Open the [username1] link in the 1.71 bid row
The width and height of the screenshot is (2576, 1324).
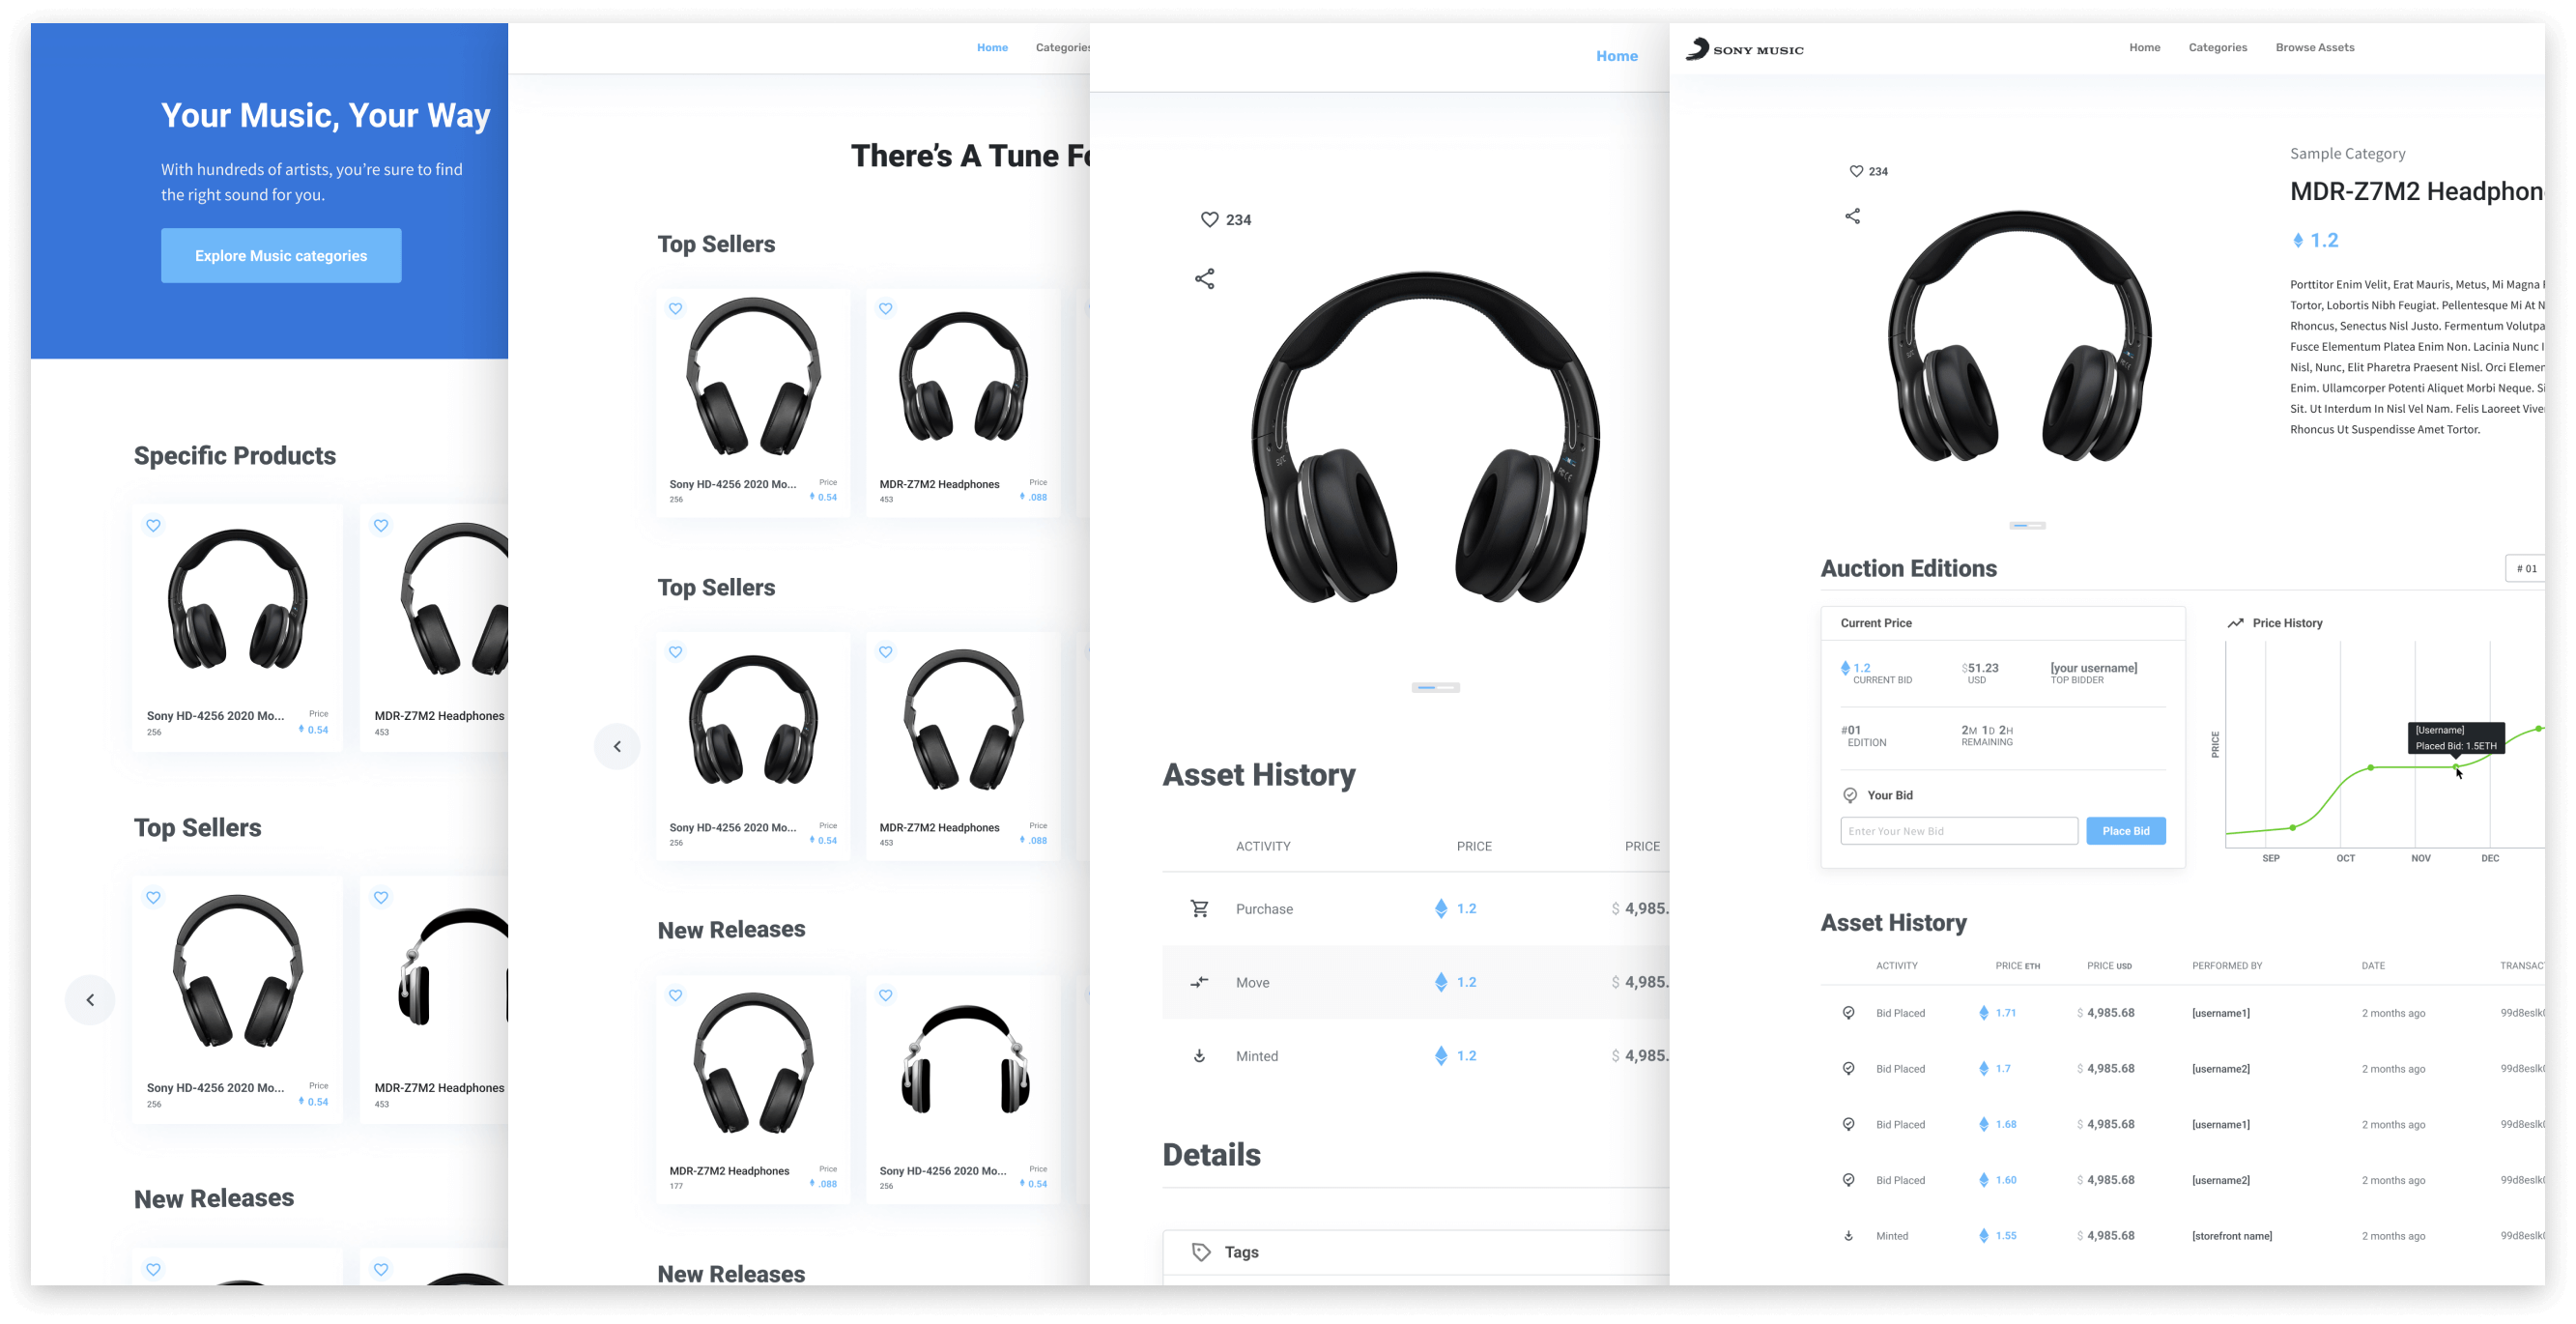[2220, 1013]
